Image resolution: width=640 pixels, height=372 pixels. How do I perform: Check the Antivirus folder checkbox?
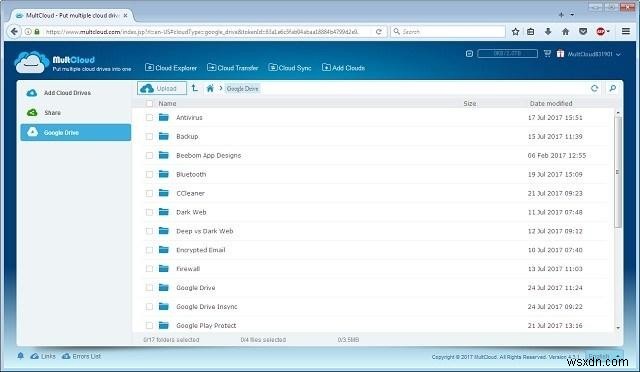click(x=149, y=118)
